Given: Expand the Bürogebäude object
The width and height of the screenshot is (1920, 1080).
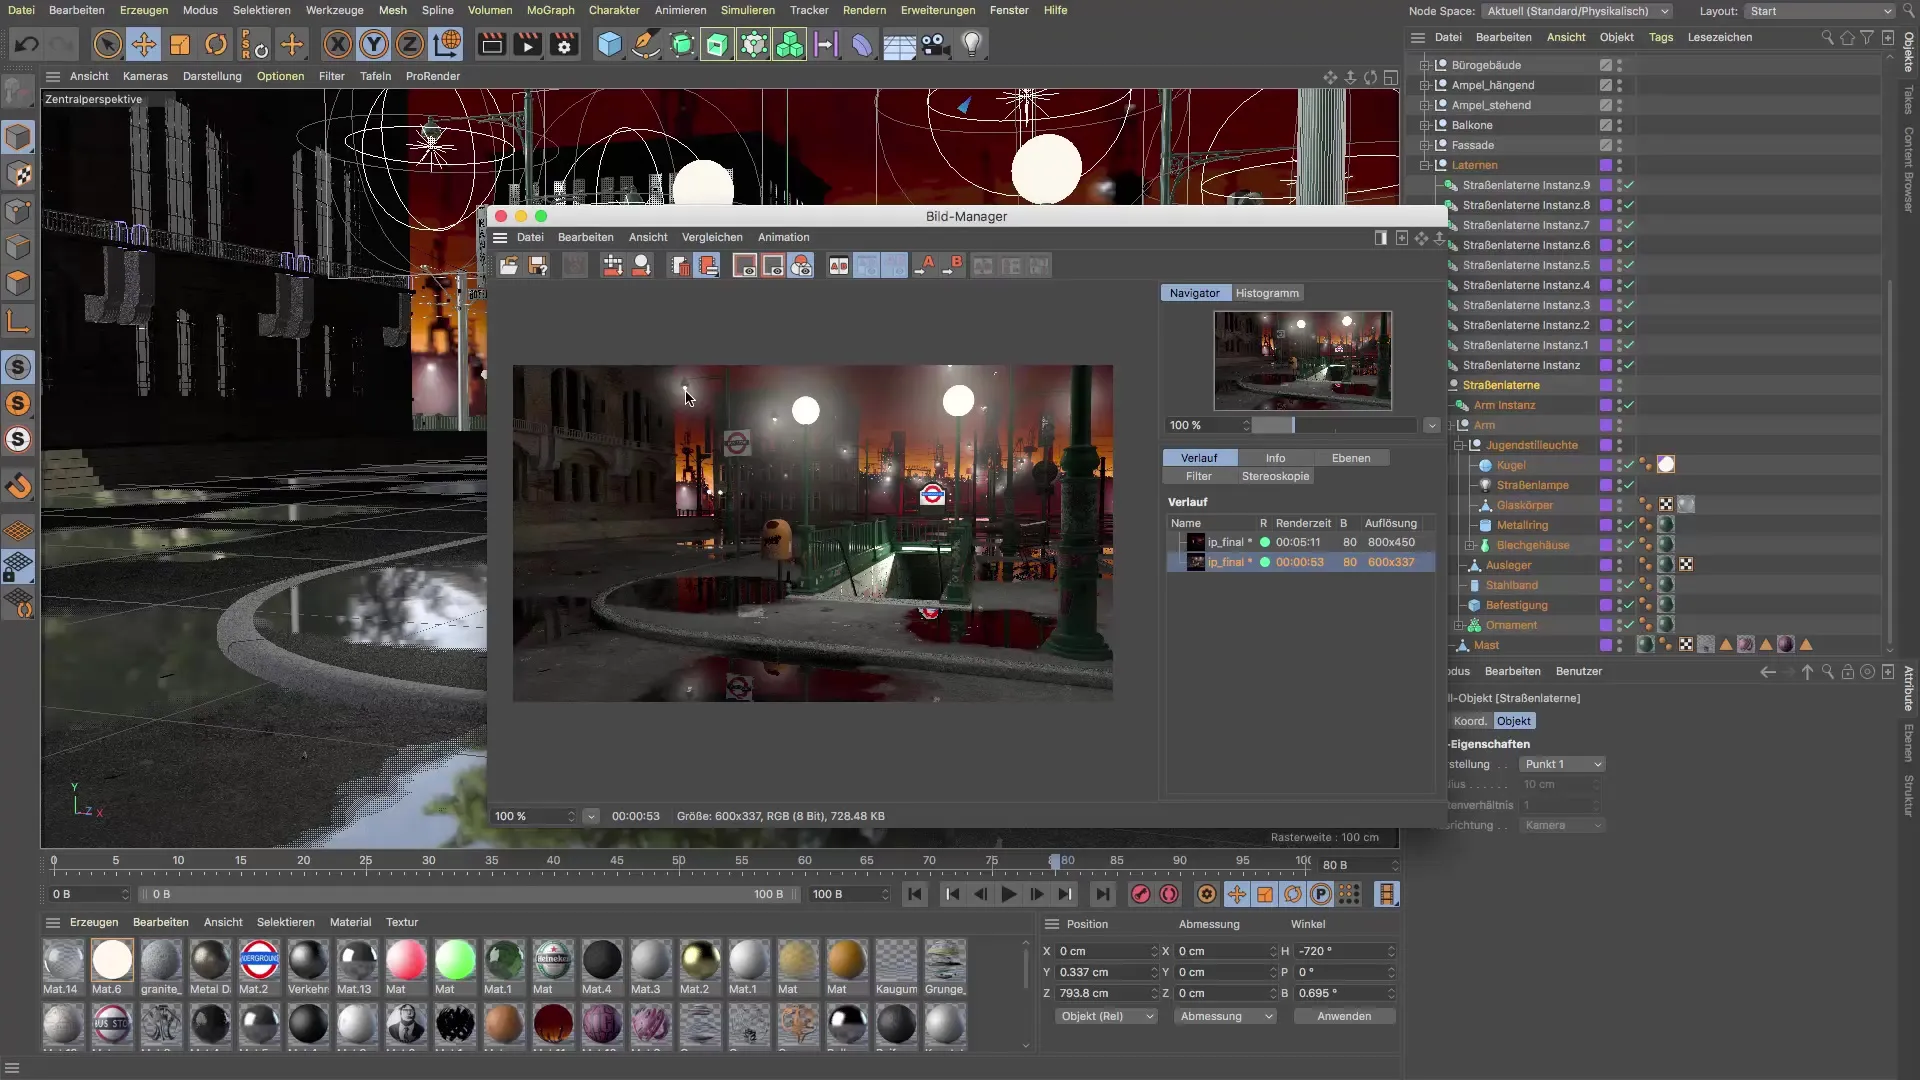Looking at the screenshot, I should 1424,65.
